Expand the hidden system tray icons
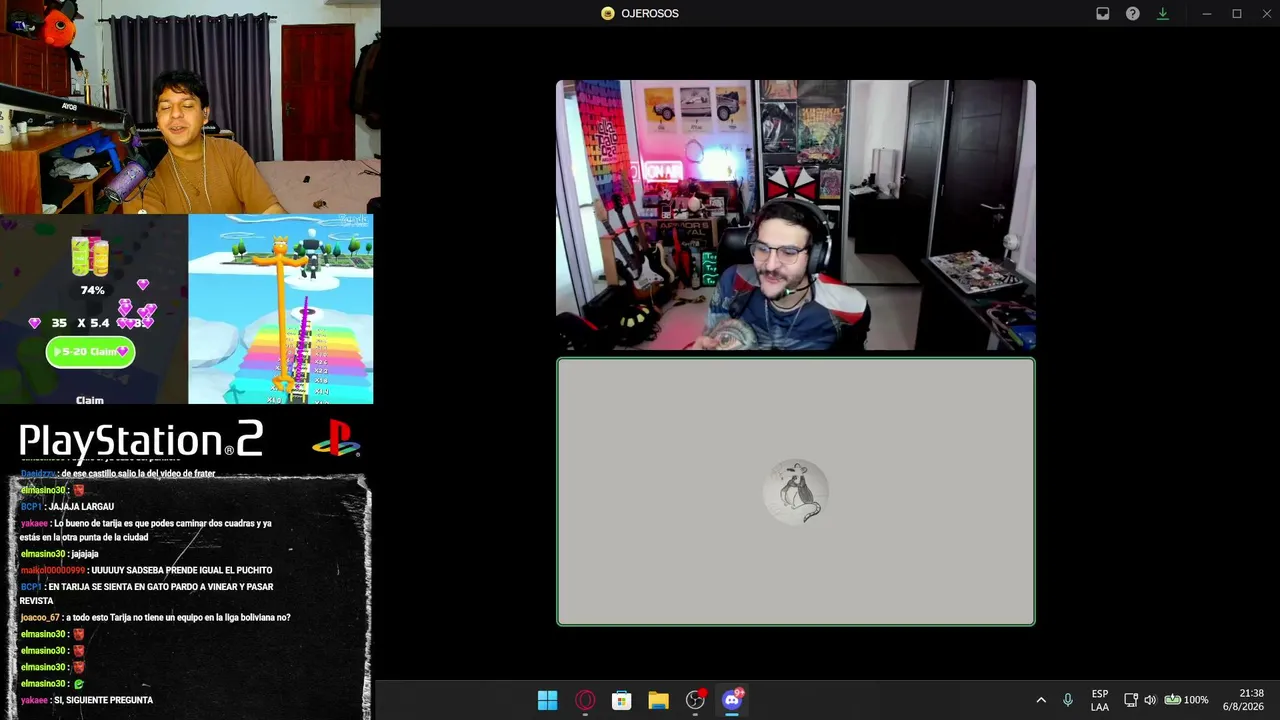1280x720 pixels. coord(1041,700)
